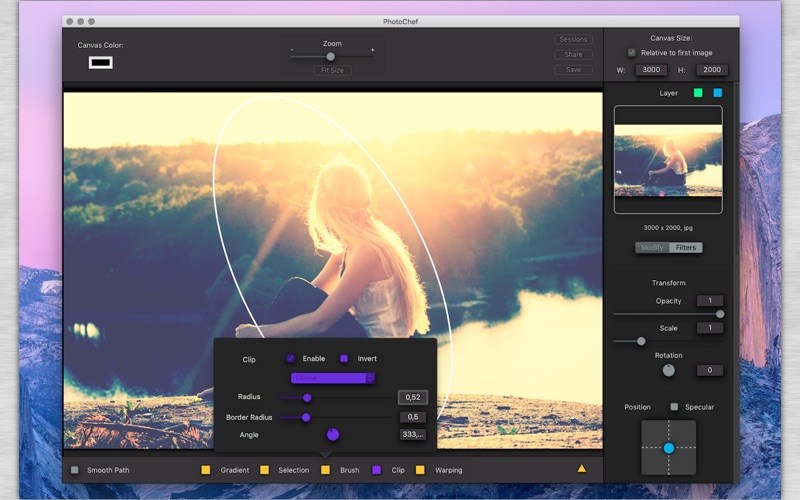Image resolution: width=800 pixels, height=500 pixels.
Task: Click the Selection tool yellow square icon
Action: pos(264,469)
